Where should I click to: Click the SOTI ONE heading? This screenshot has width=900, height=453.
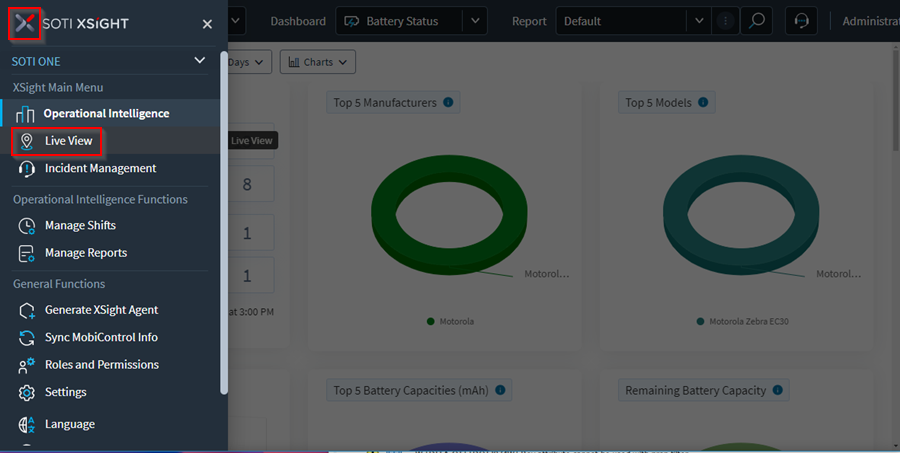36,61
